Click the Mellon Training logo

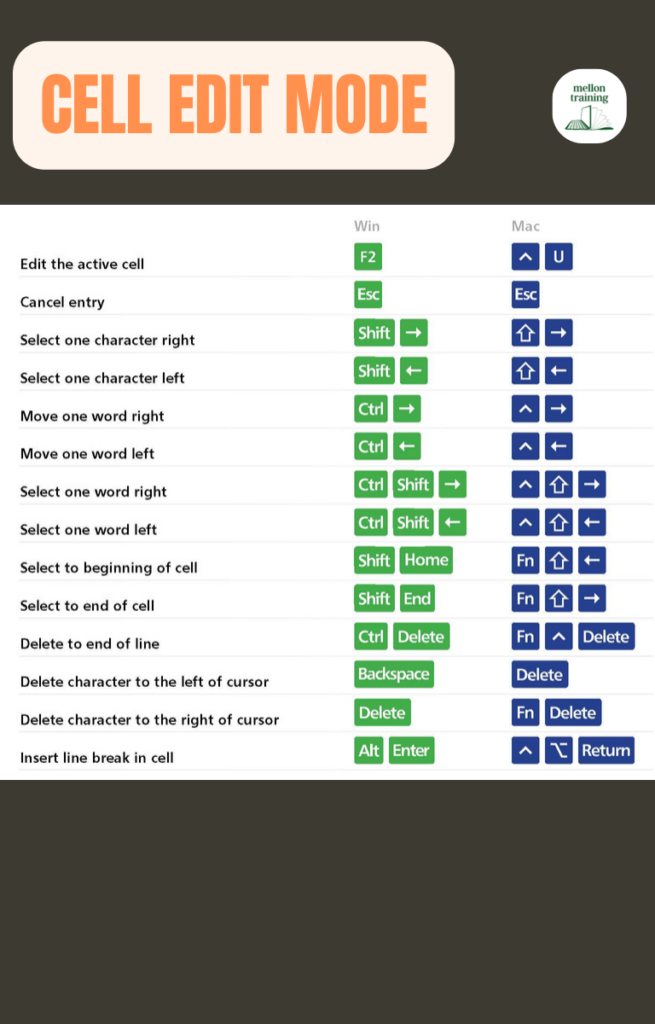pyautogui.click(x=589, y=106)
